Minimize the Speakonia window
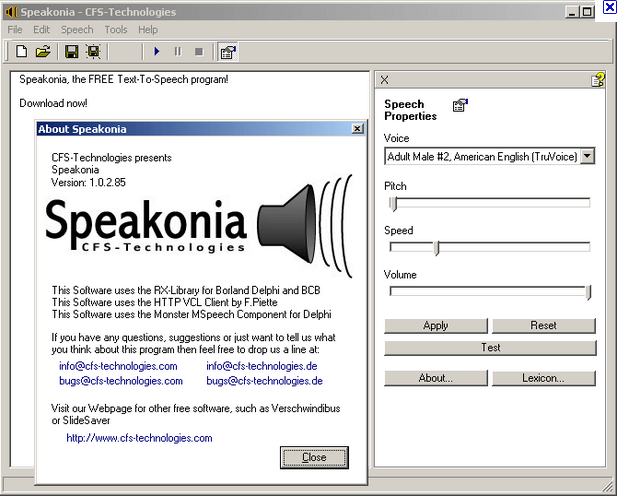The width and height of the screenshot is (640, 496). click(x=572, y=12)
